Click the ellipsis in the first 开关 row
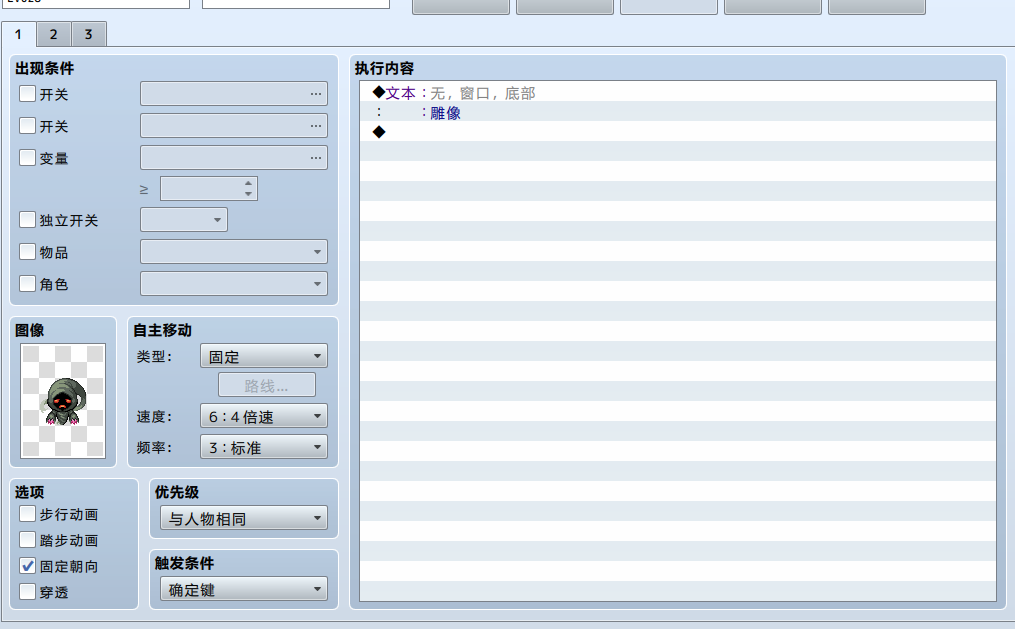 pos(315,94)
